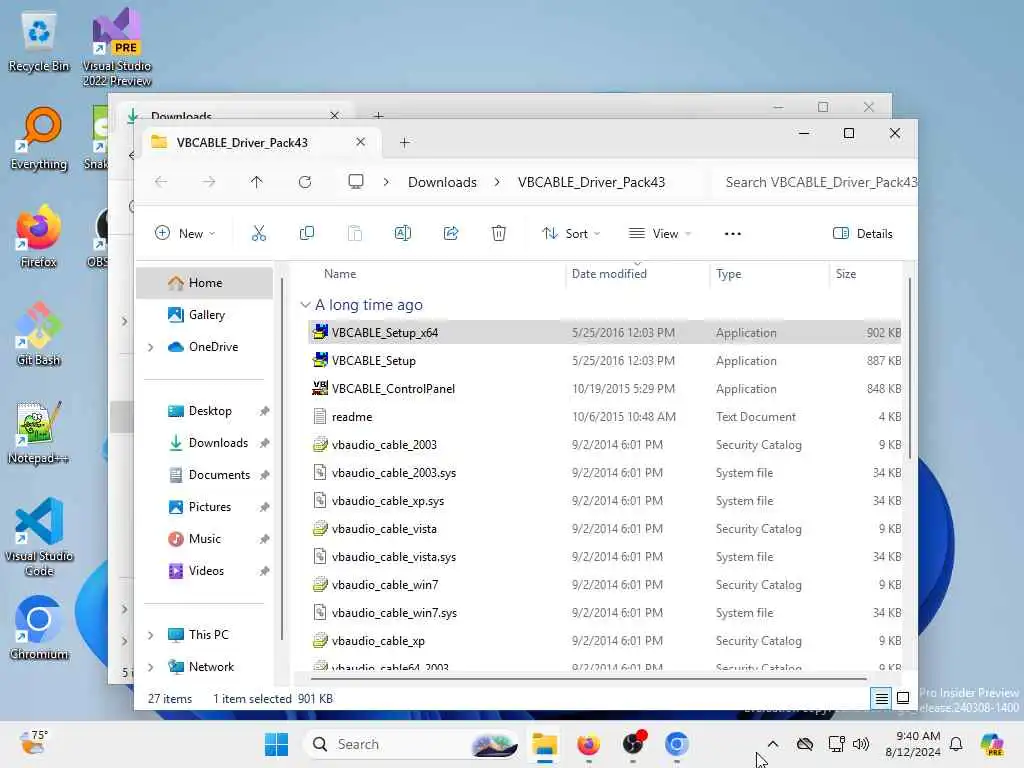Navigate up one folder level
1024x768 pixels.
257,182
